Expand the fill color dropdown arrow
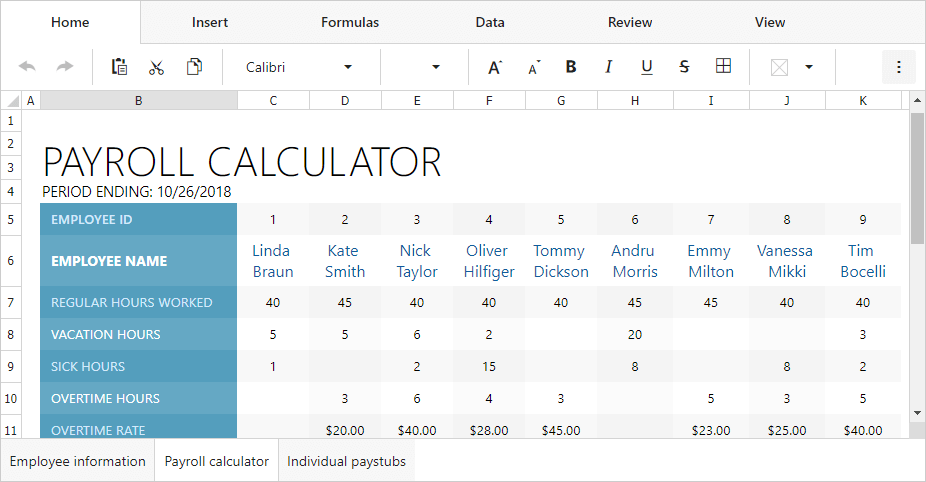The image size is (926, 482). tap(808, 67)
